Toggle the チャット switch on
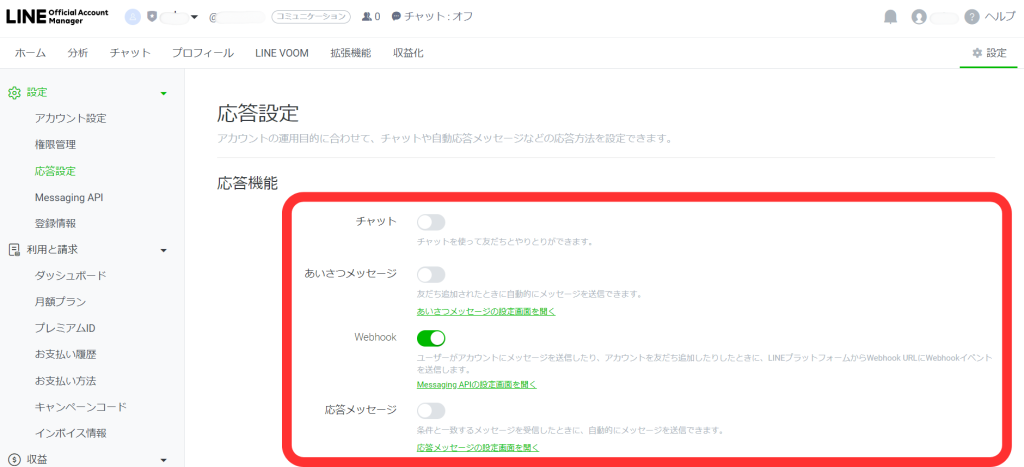This screenshot has width=1024, height=467. (x=431, y=222)
